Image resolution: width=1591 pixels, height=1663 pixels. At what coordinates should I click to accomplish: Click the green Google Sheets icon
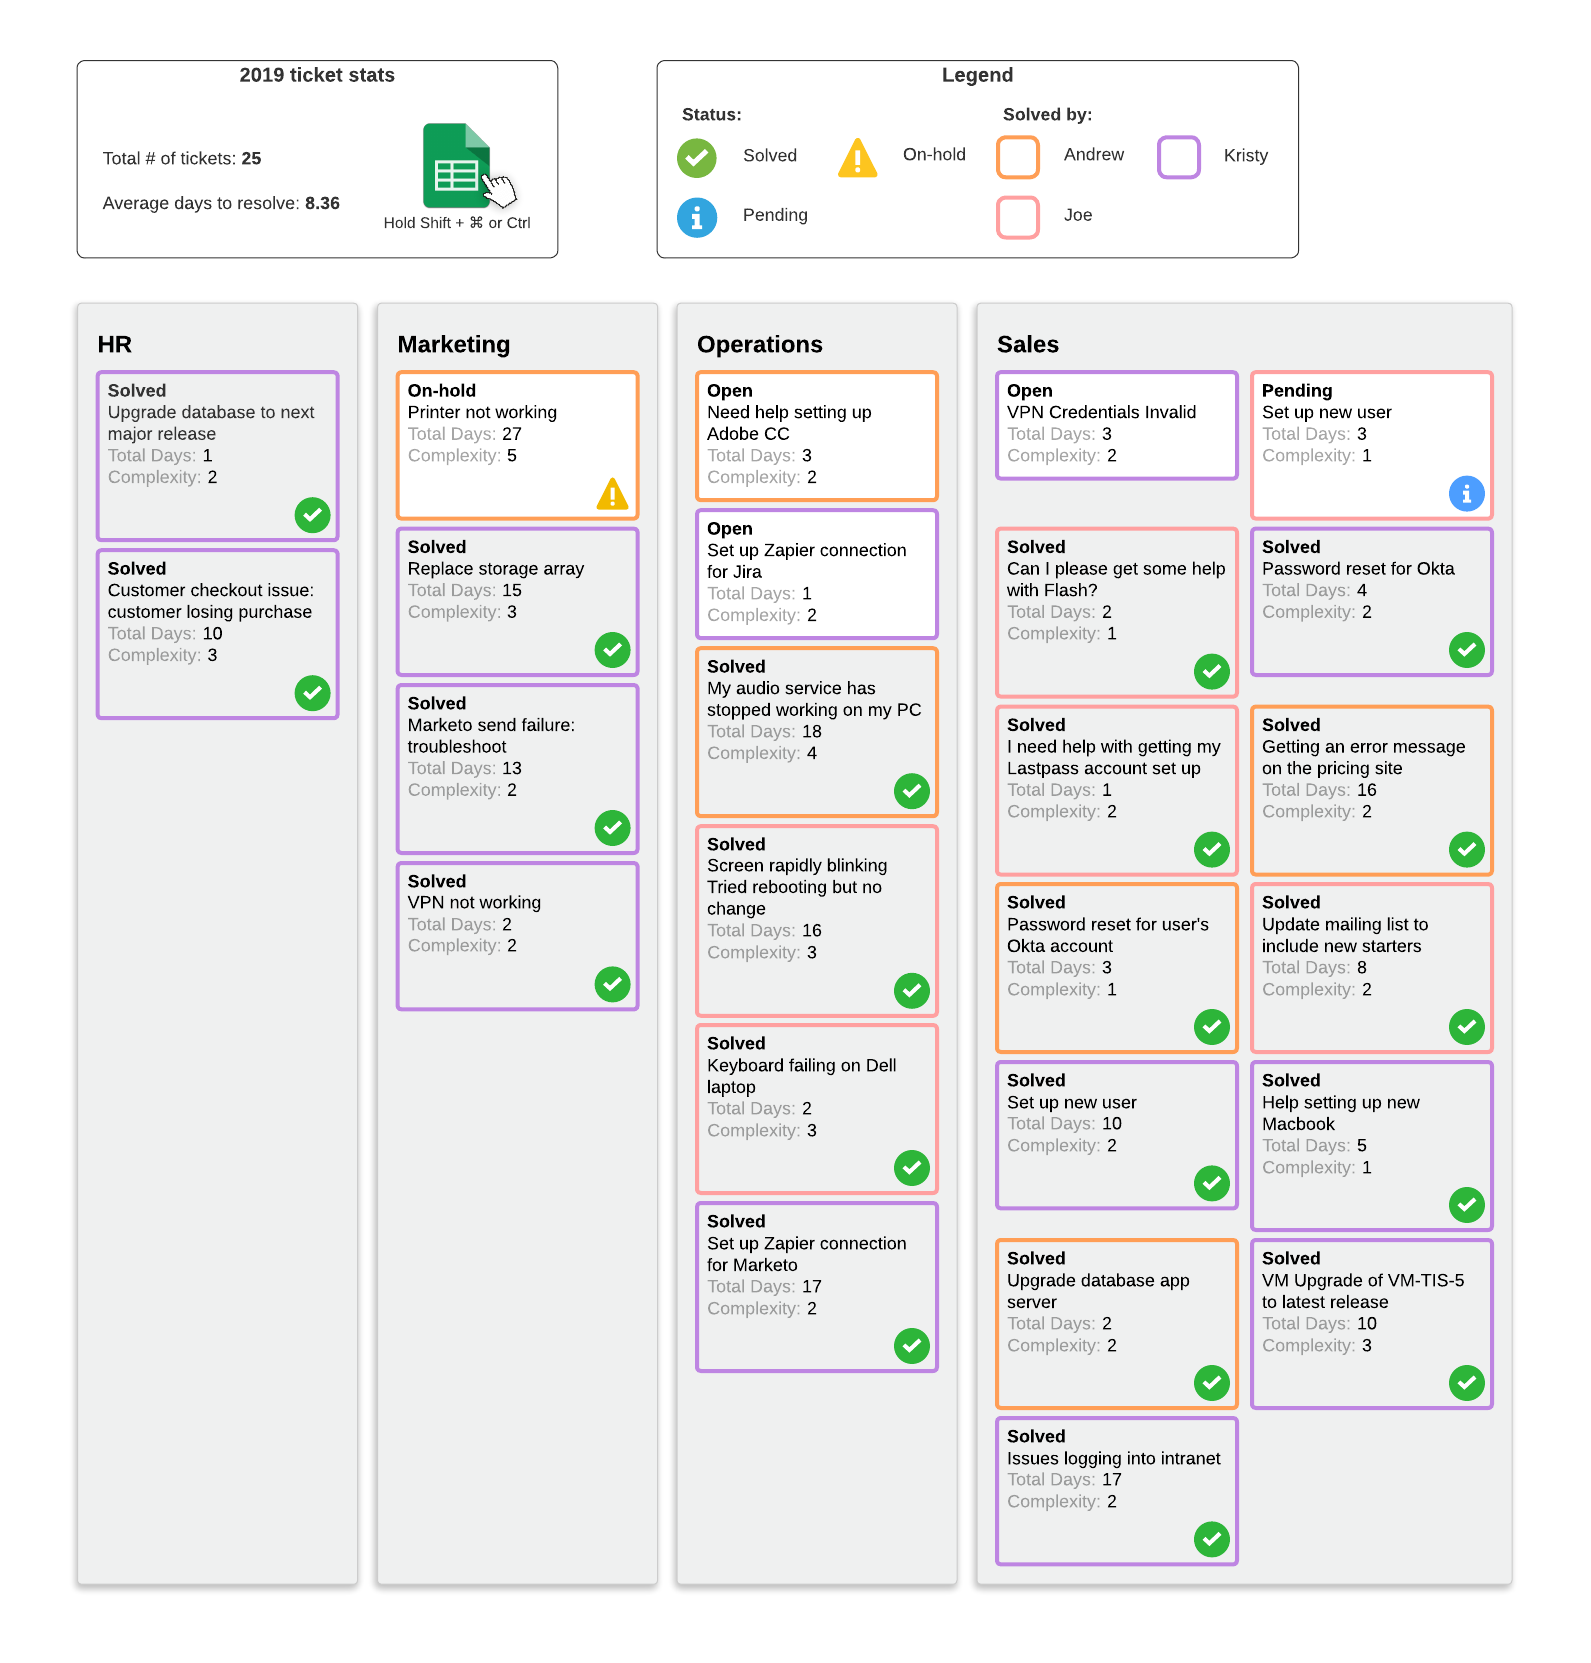tap(456, 166)
